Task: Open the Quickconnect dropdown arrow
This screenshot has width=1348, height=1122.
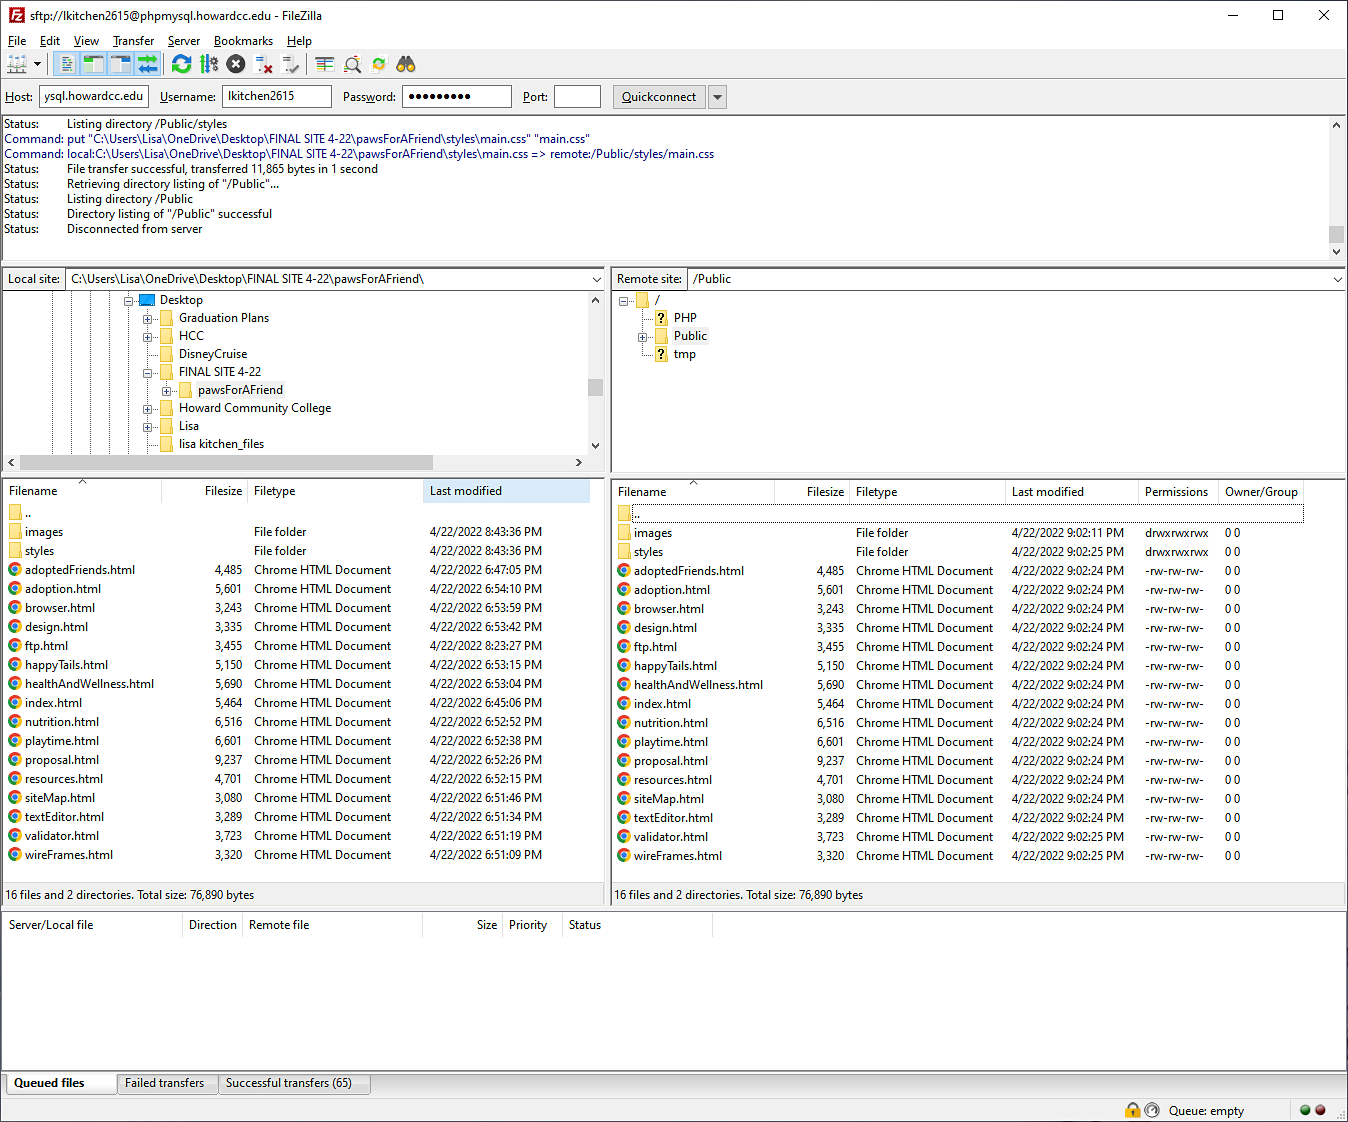Action: [717, 96]
